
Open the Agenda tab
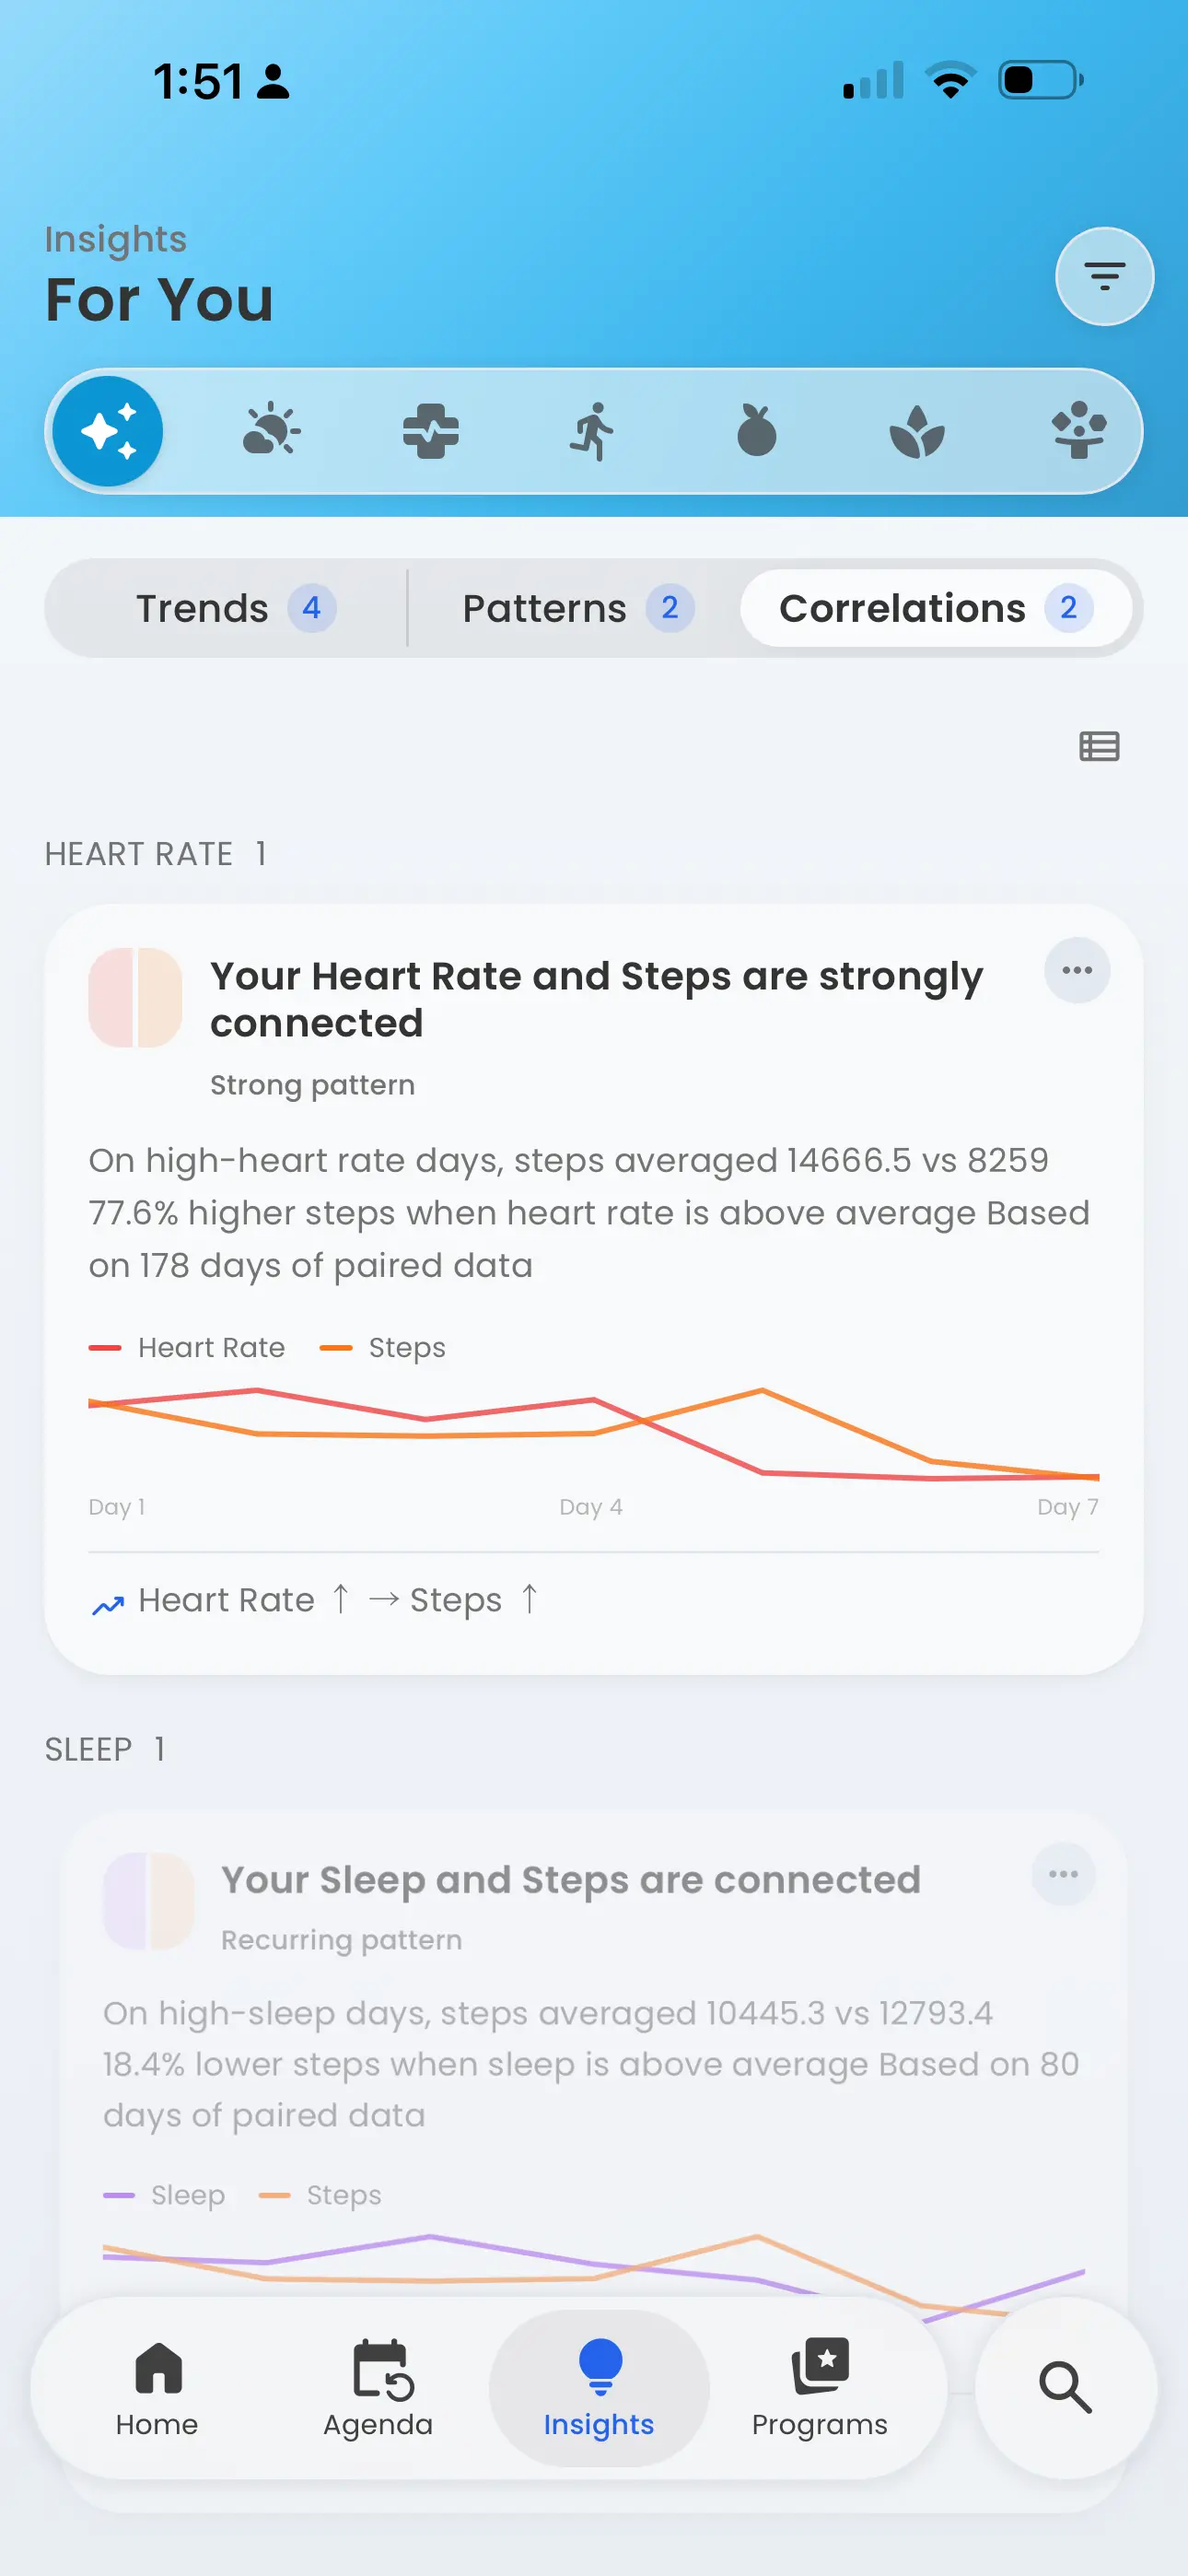click(378, 2388)
